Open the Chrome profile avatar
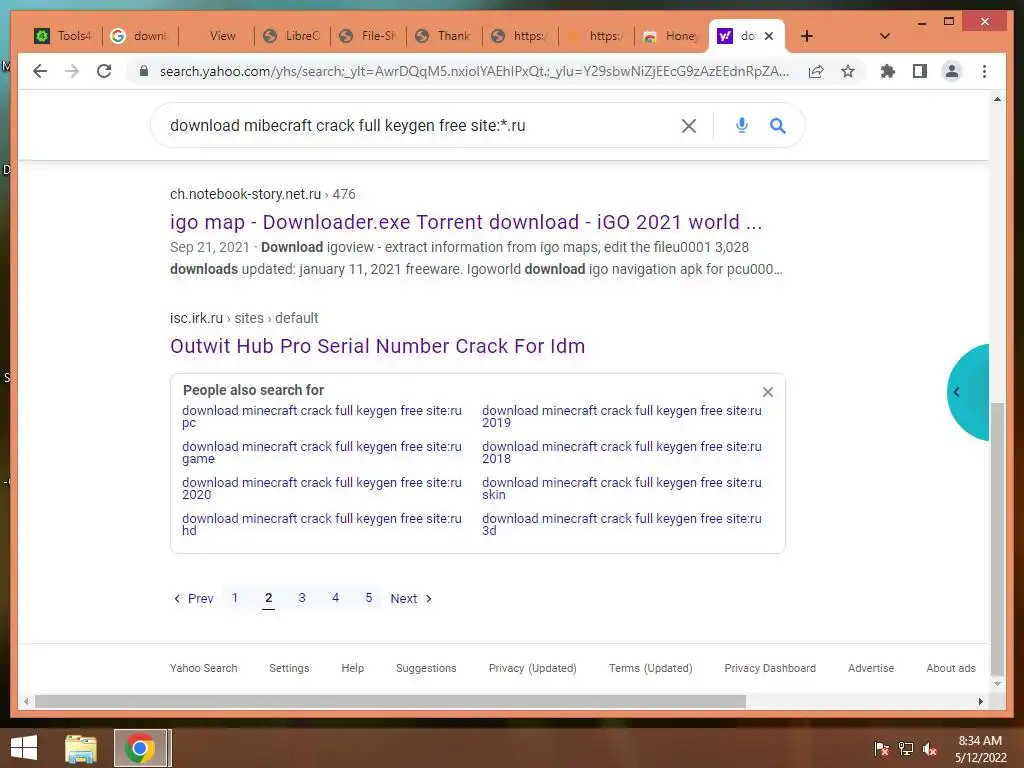Image resolution: width=1024 pixels, height=768 pixels. tap(952, 71)
